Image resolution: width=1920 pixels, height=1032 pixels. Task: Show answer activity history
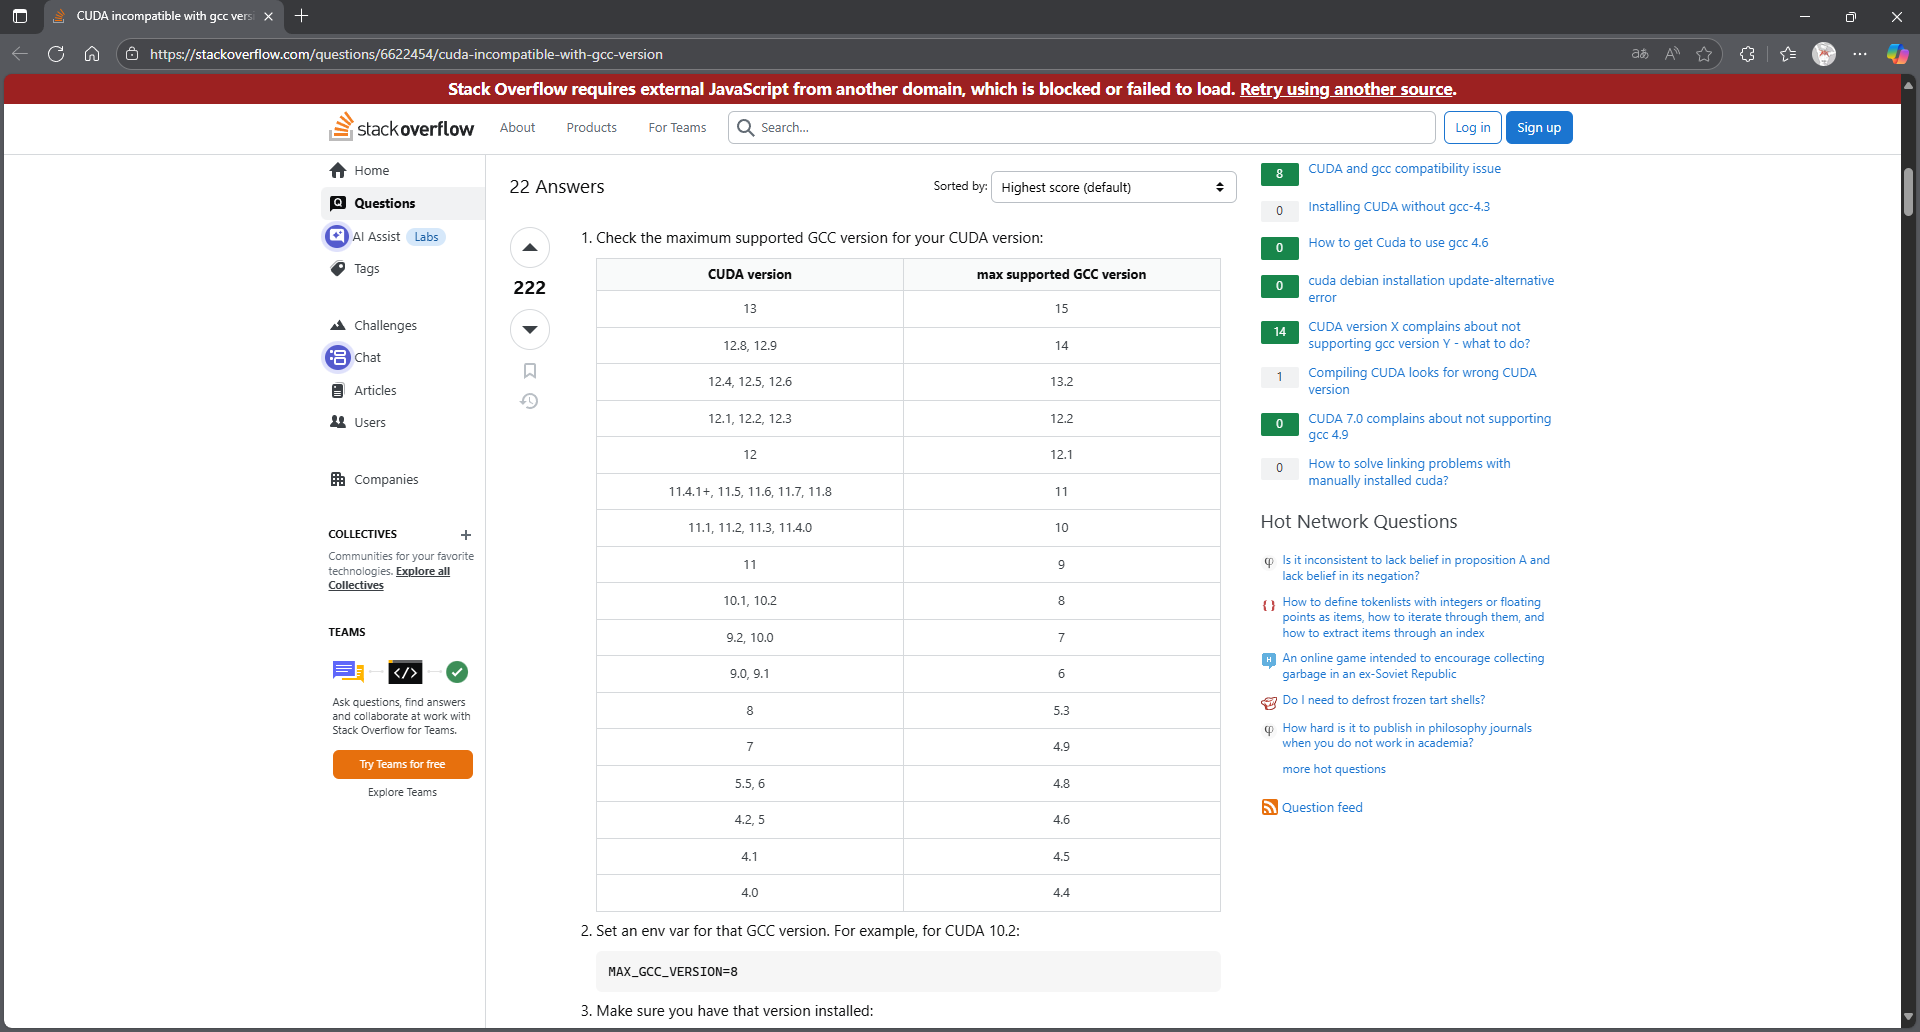pos(530,401)
